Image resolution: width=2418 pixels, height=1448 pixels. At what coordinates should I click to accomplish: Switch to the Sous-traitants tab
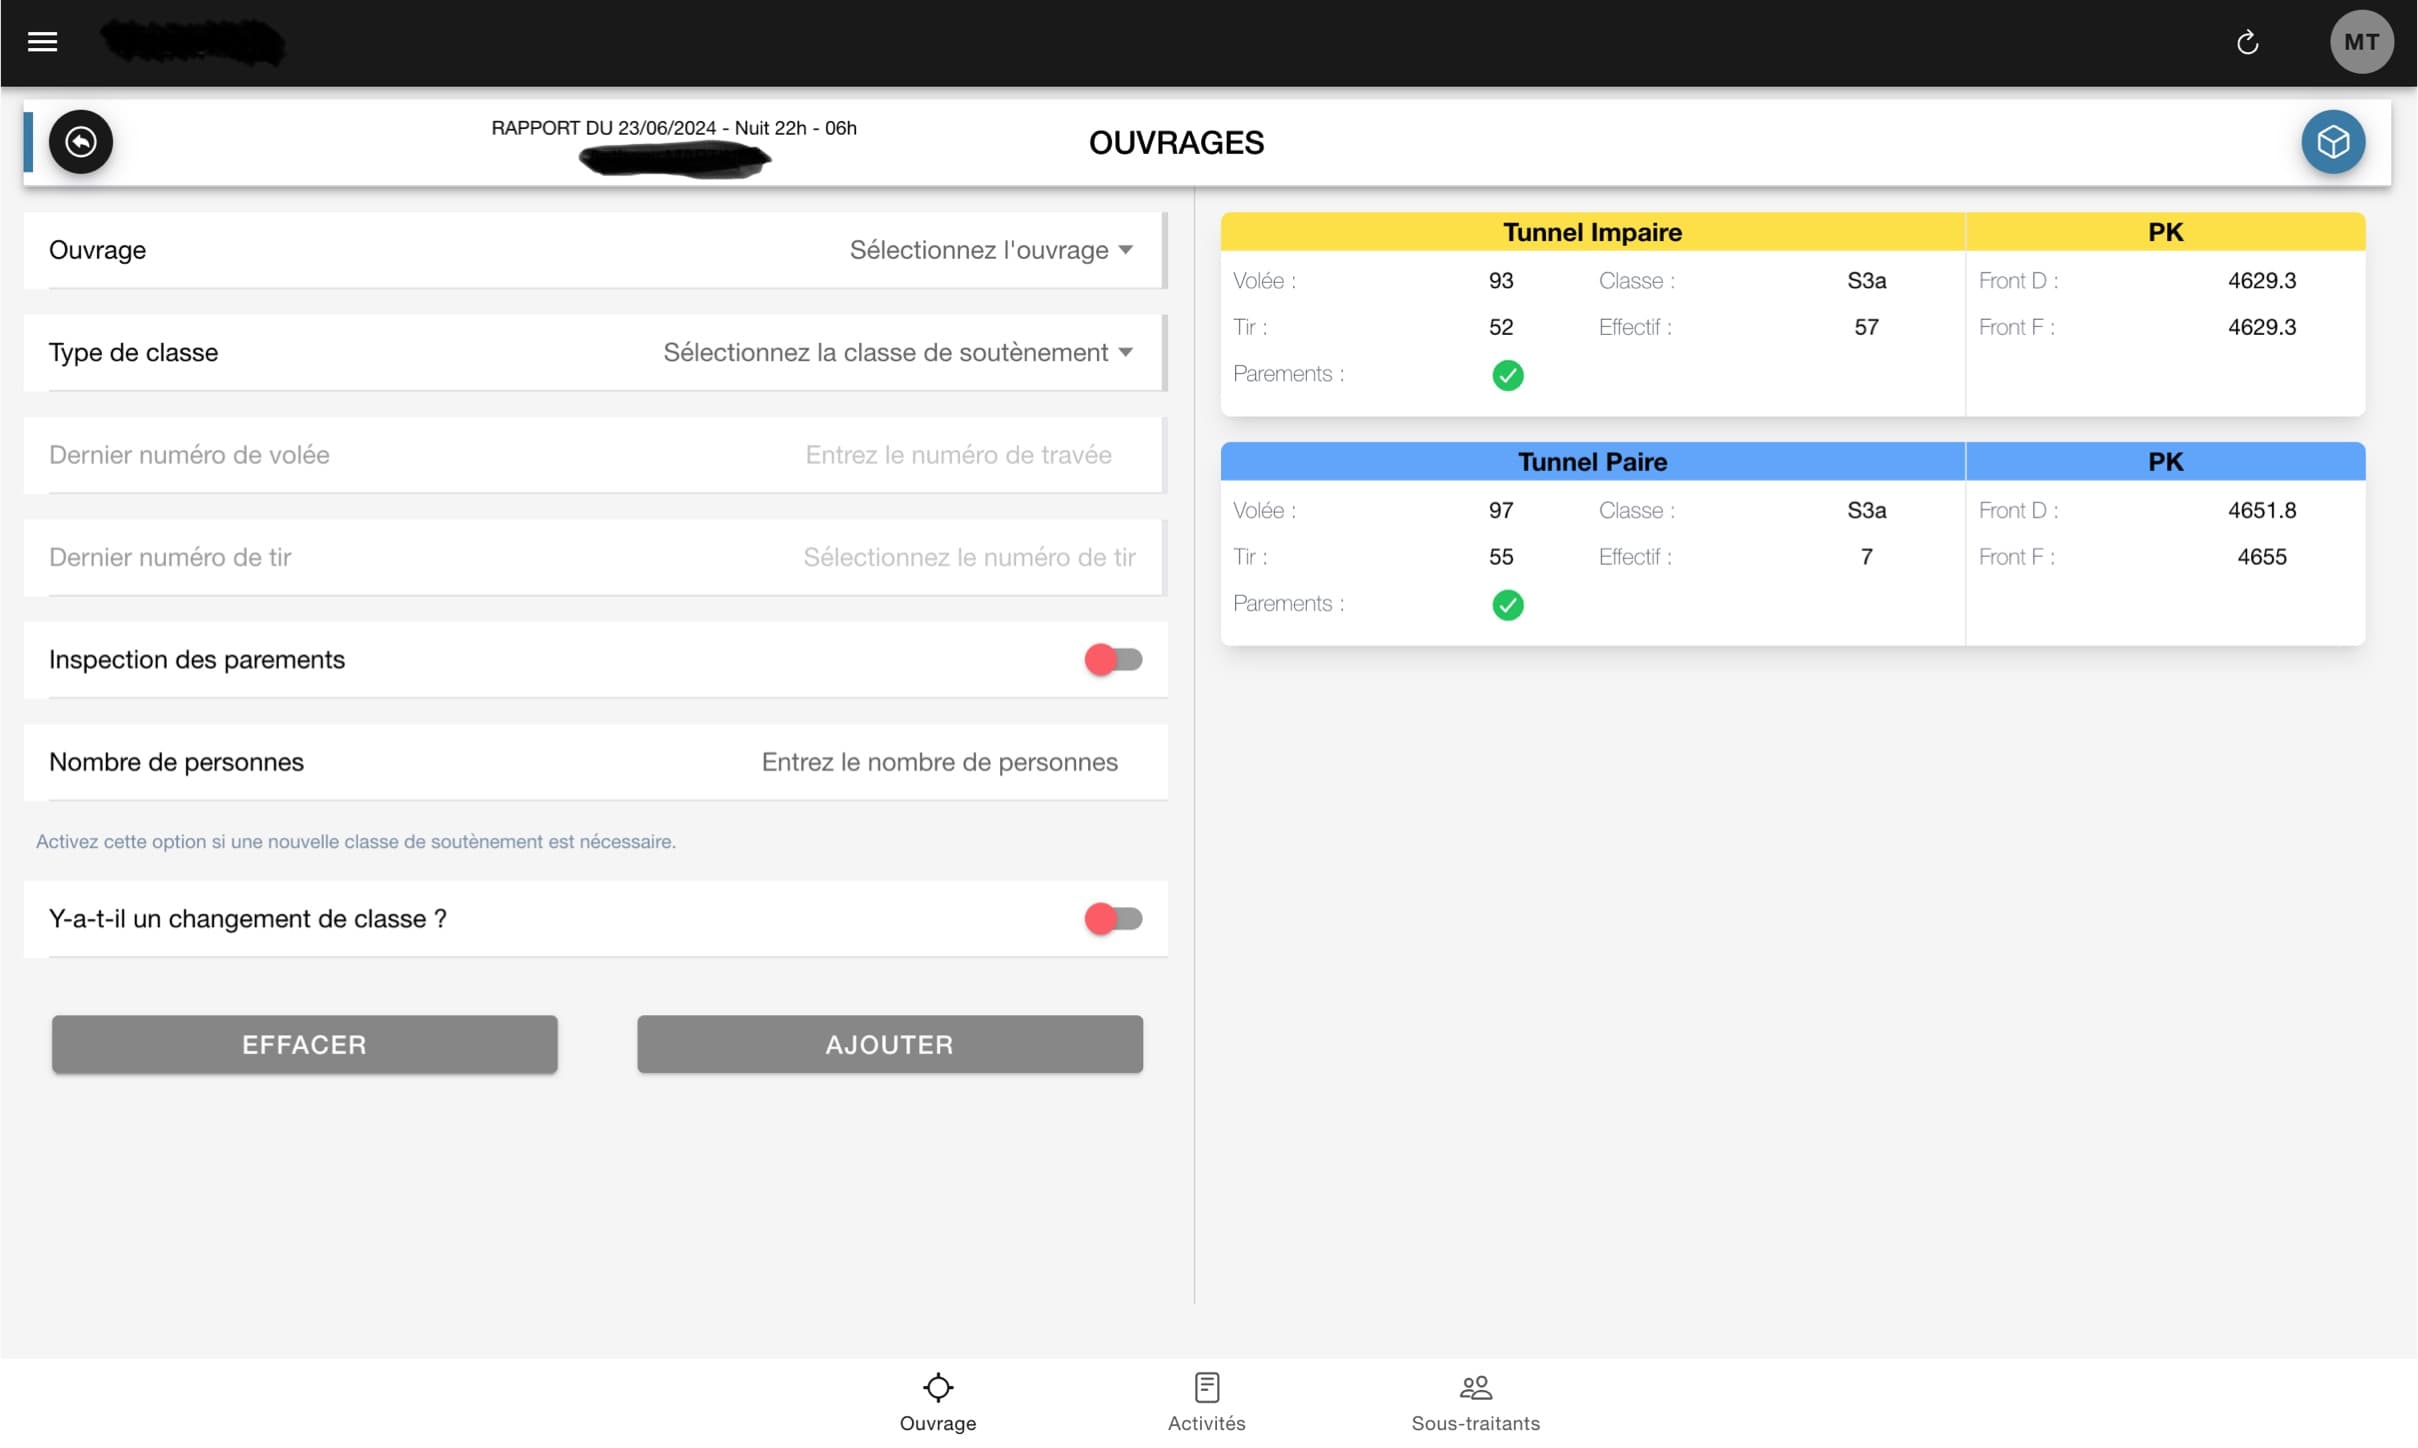tap(1475, 1401)
